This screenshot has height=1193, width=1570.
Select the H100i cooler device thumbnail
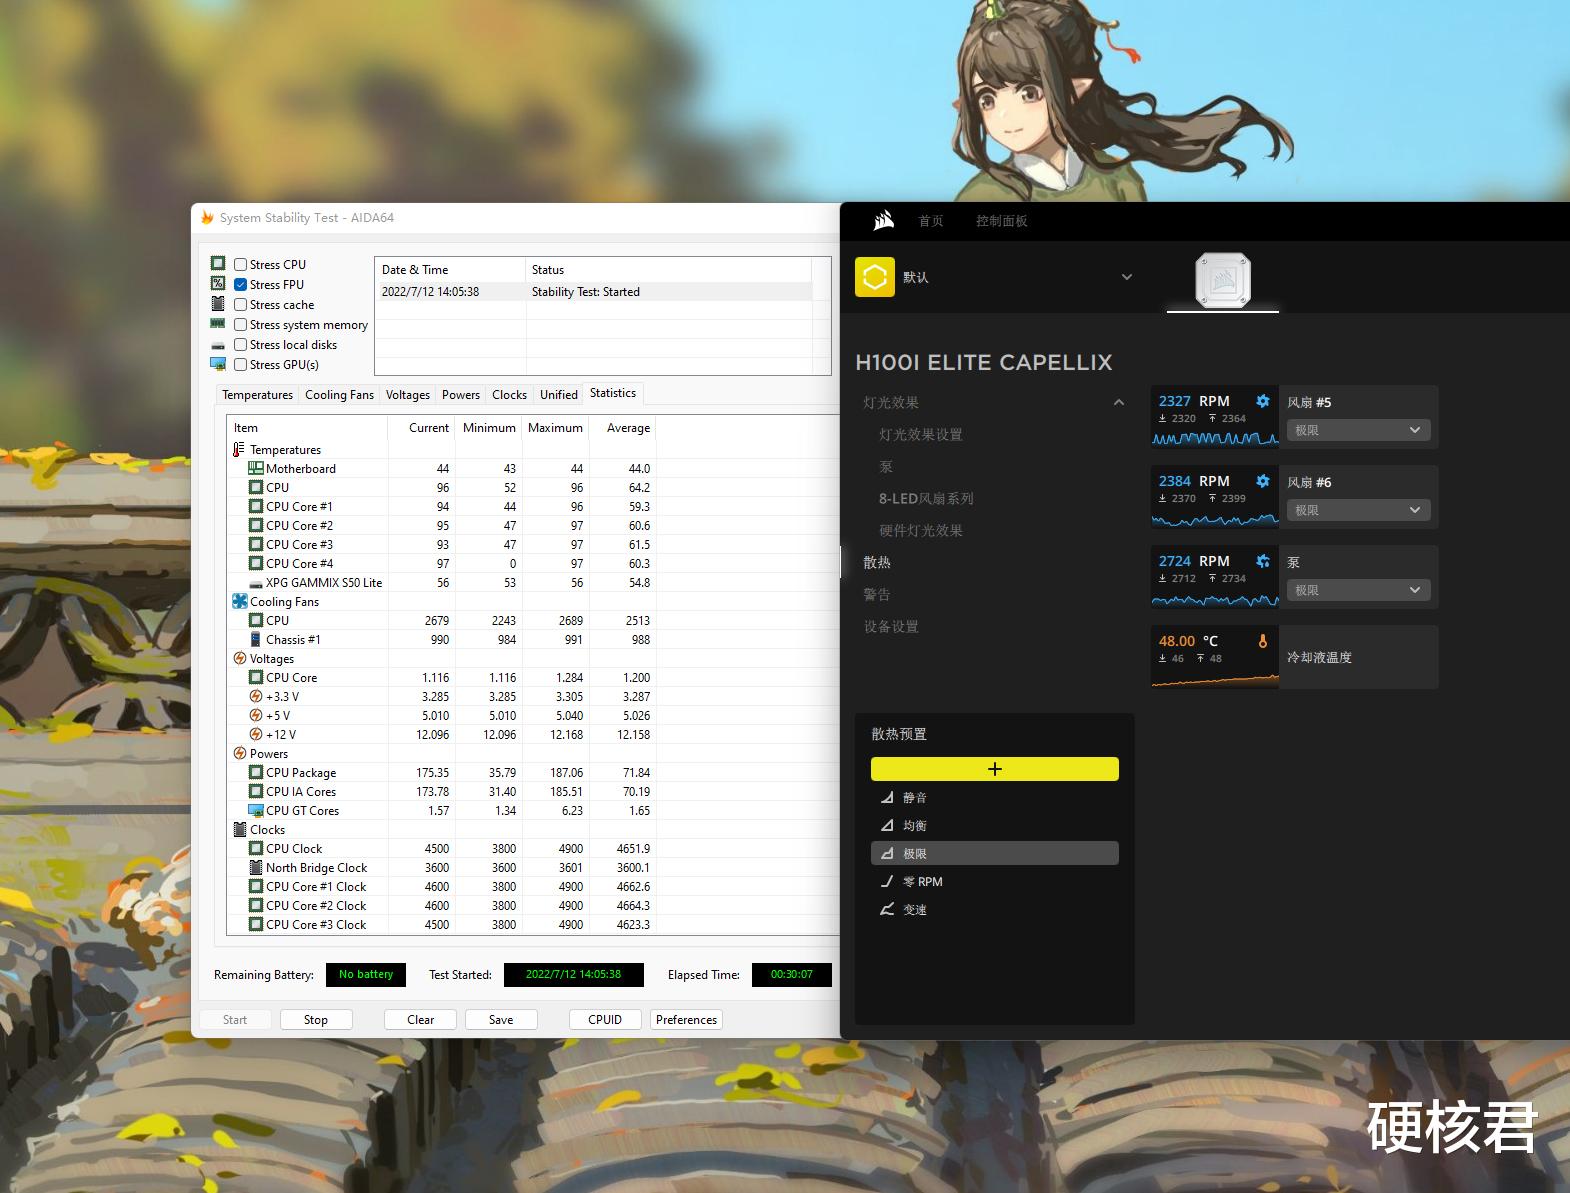coord(1223,279)
